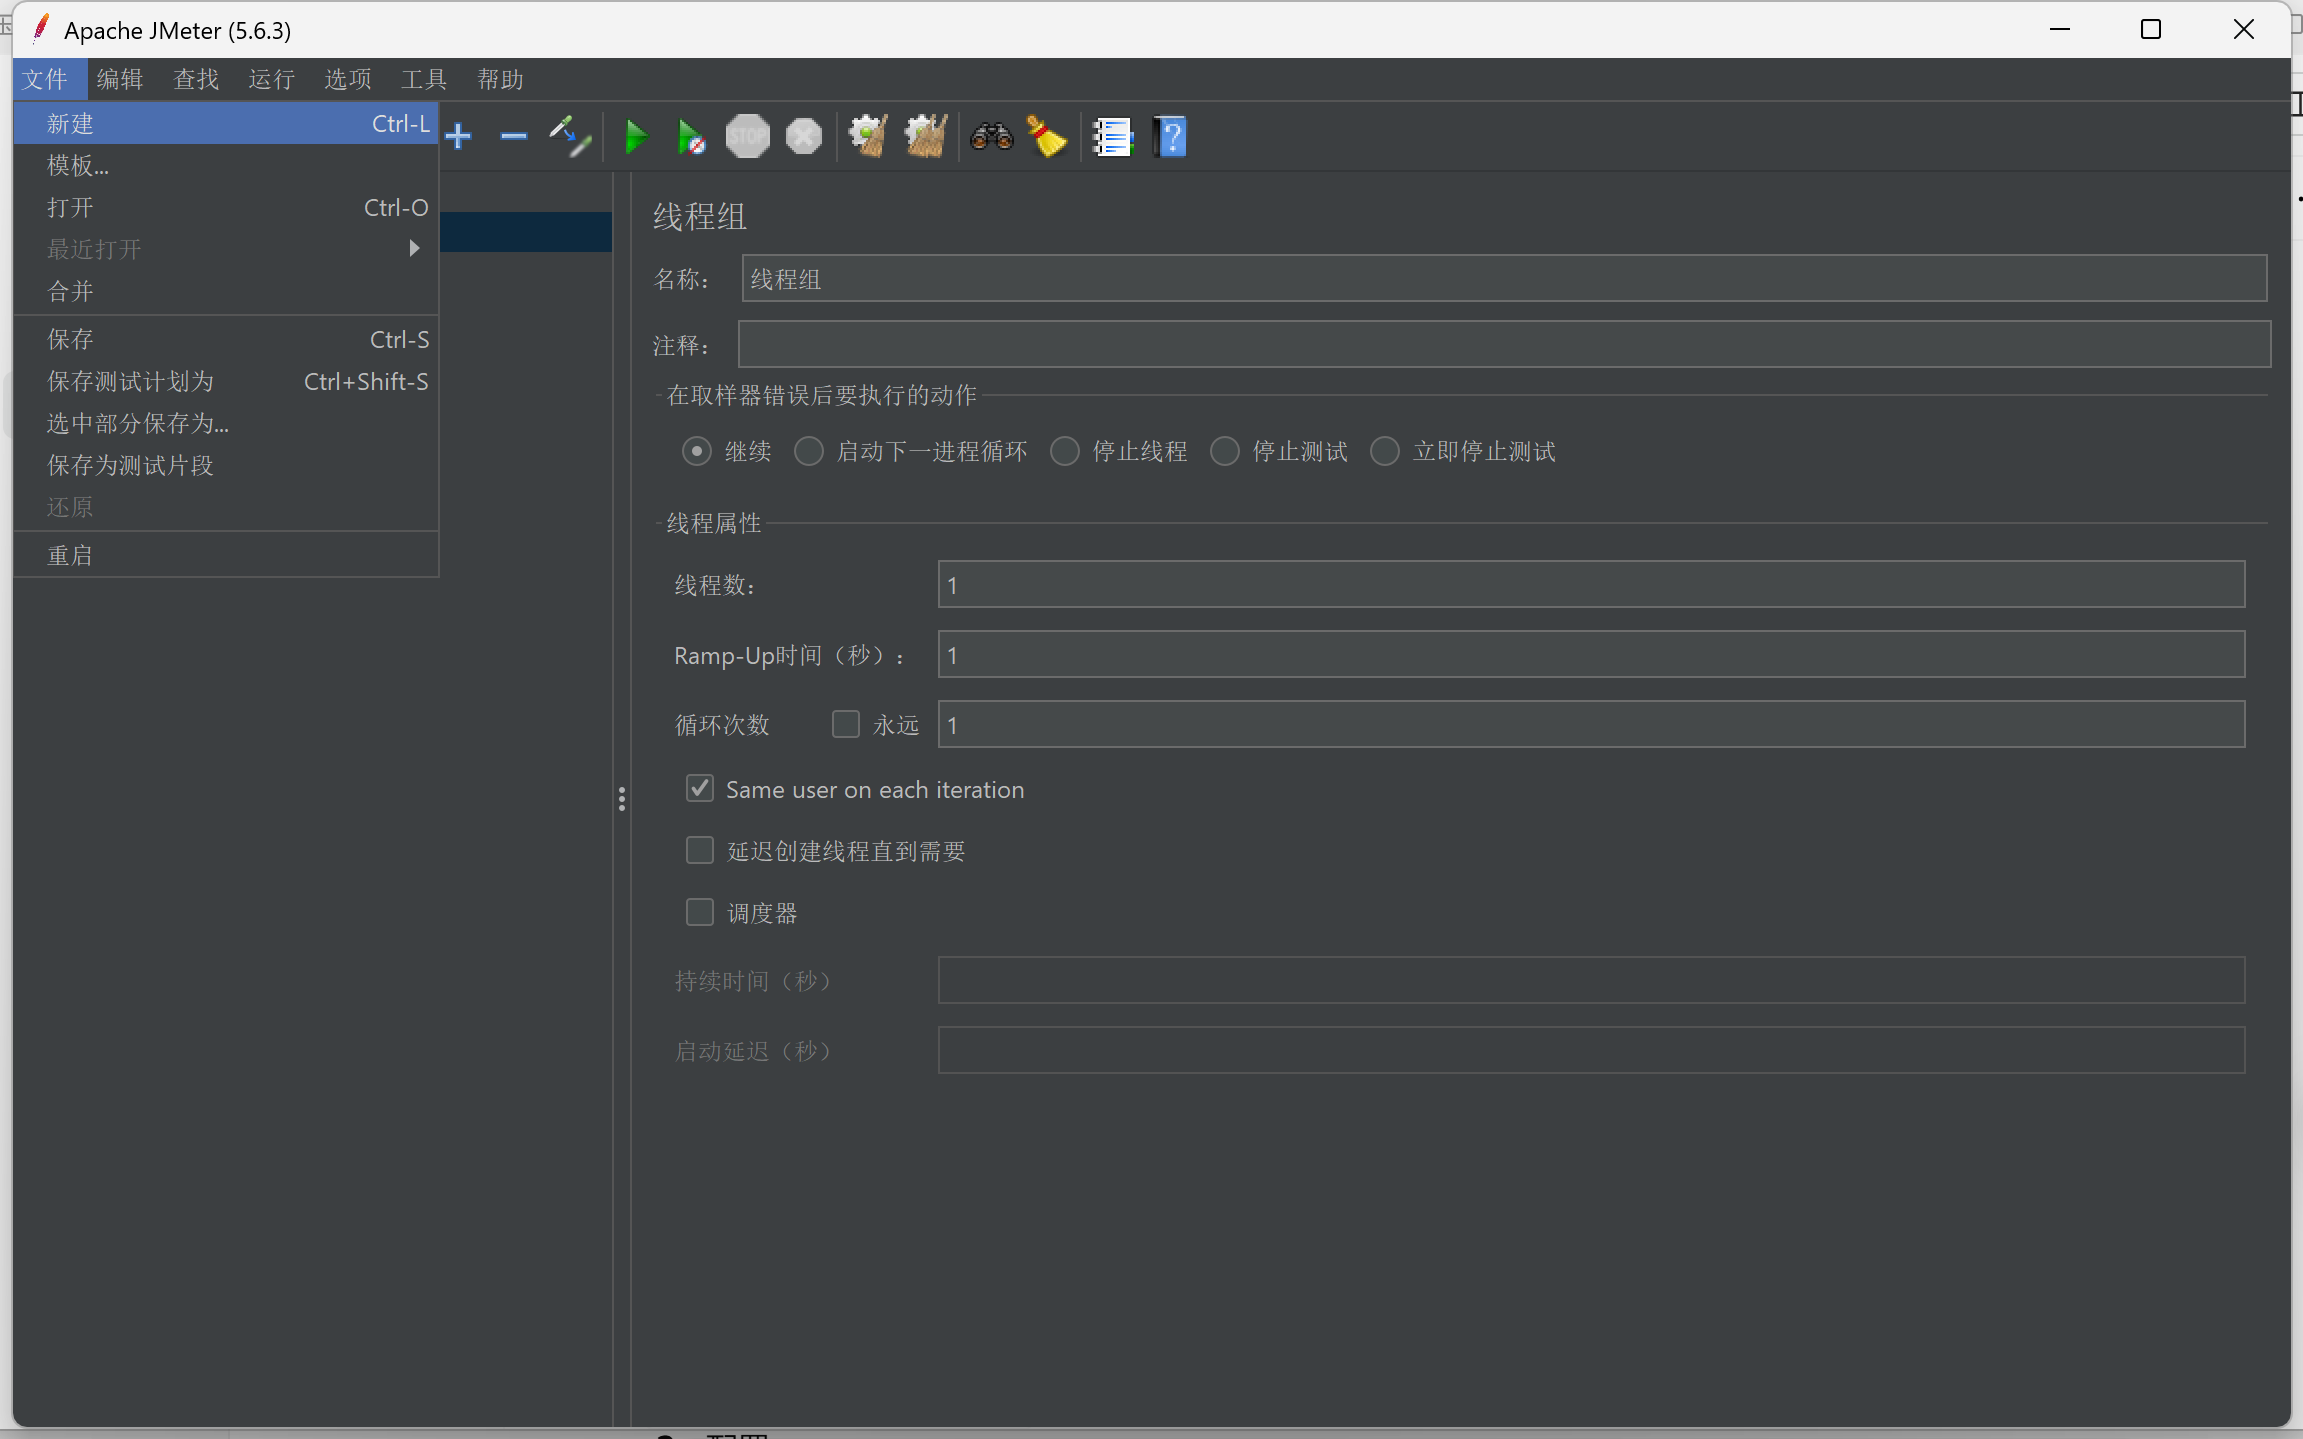Click the Clear All double-broom icon
This screenshot has width=2303, height=1439.
925,137
